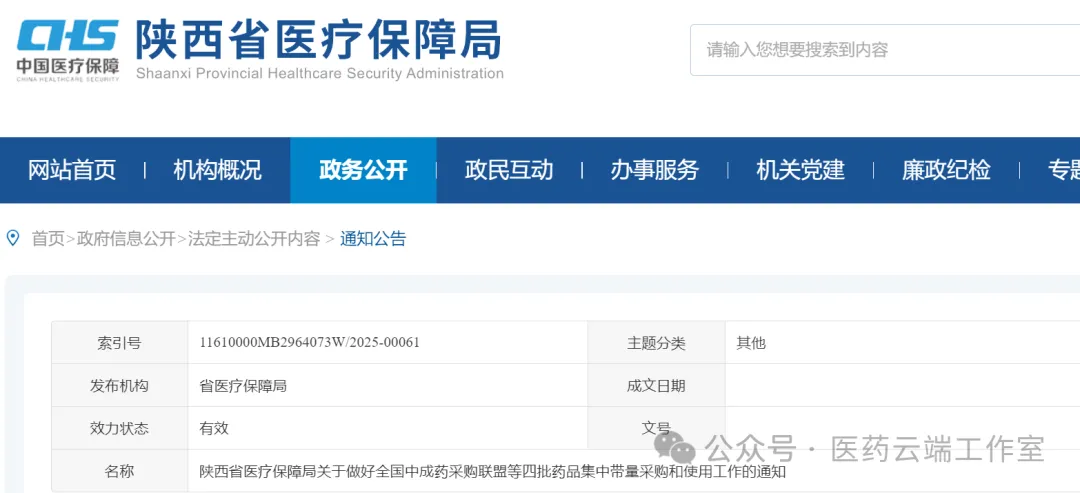
Task: Open the 办事服务 navigation item
Action: 655,170
